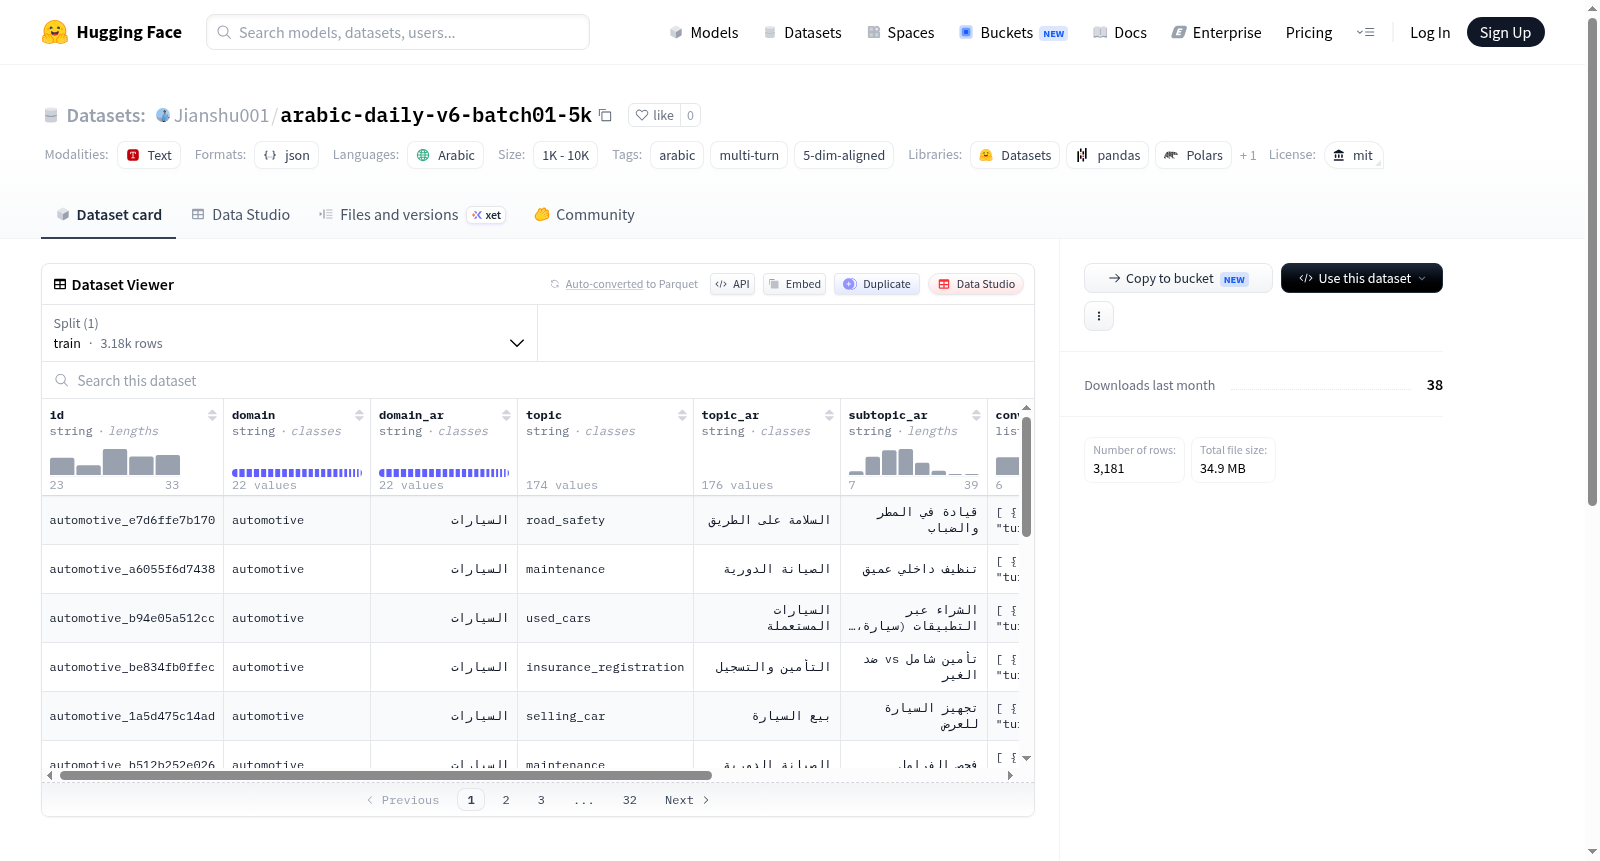Click the sort icon on id column
Viewport: 1600px width, 861px height.
point(212,415)
